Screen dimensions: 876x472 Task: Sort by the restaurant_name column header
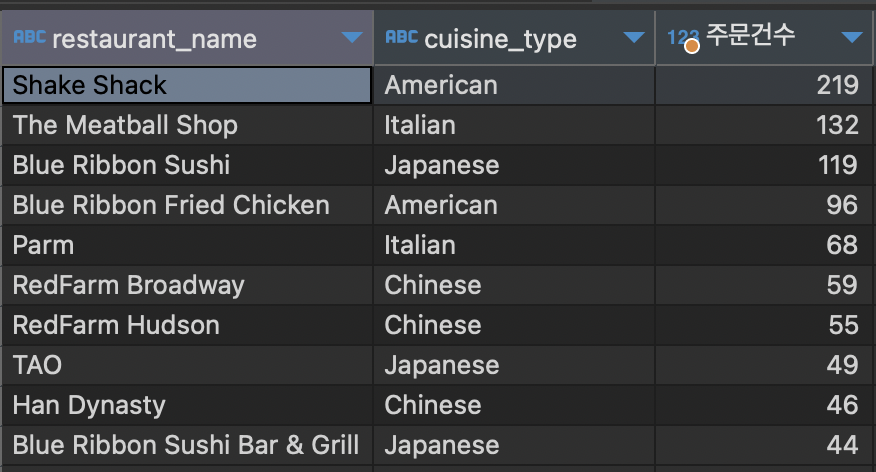[154, 39]
